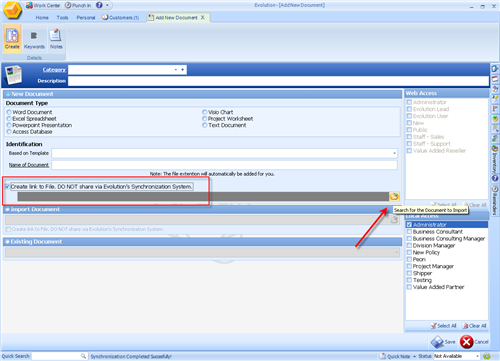
Task: Check New Policy in Local Access
Action: (x=409, y=252)
